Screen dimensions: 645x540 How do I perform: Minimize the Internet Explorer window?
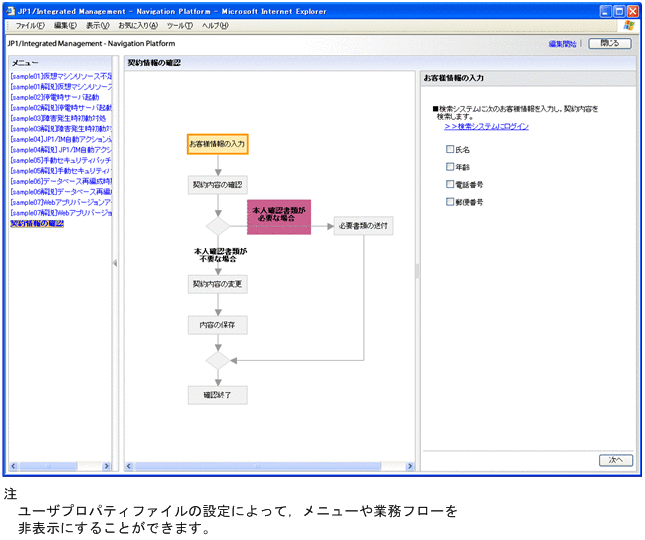click(x=606, y=11)
